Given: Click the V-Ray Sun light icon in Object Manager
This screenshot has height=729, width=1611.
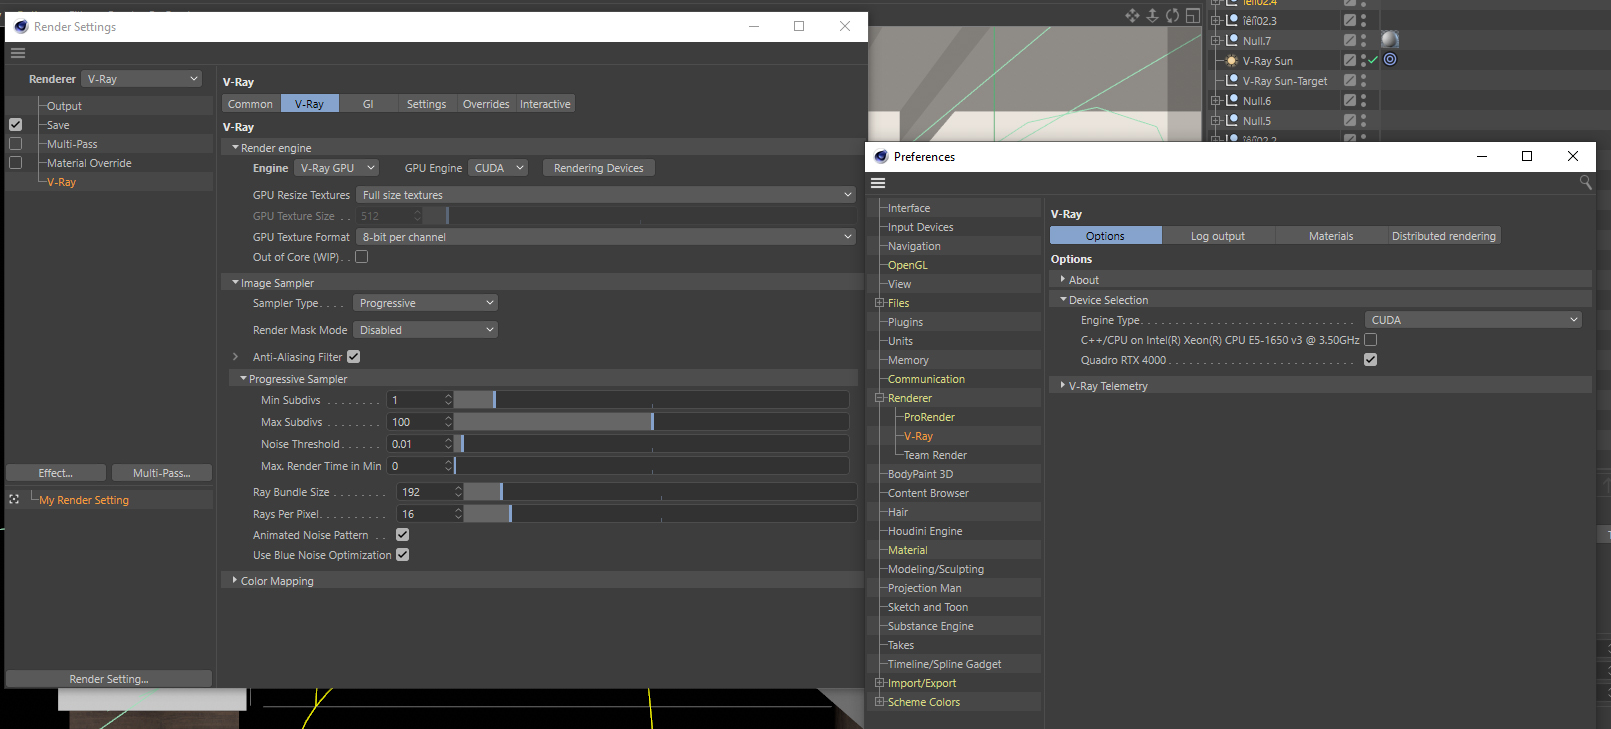Looking at the screenshot, I should point(1232,61).
